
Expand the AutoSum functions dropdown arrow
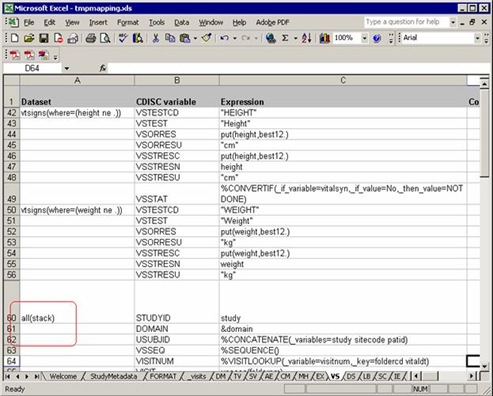[x=295, y=38]
